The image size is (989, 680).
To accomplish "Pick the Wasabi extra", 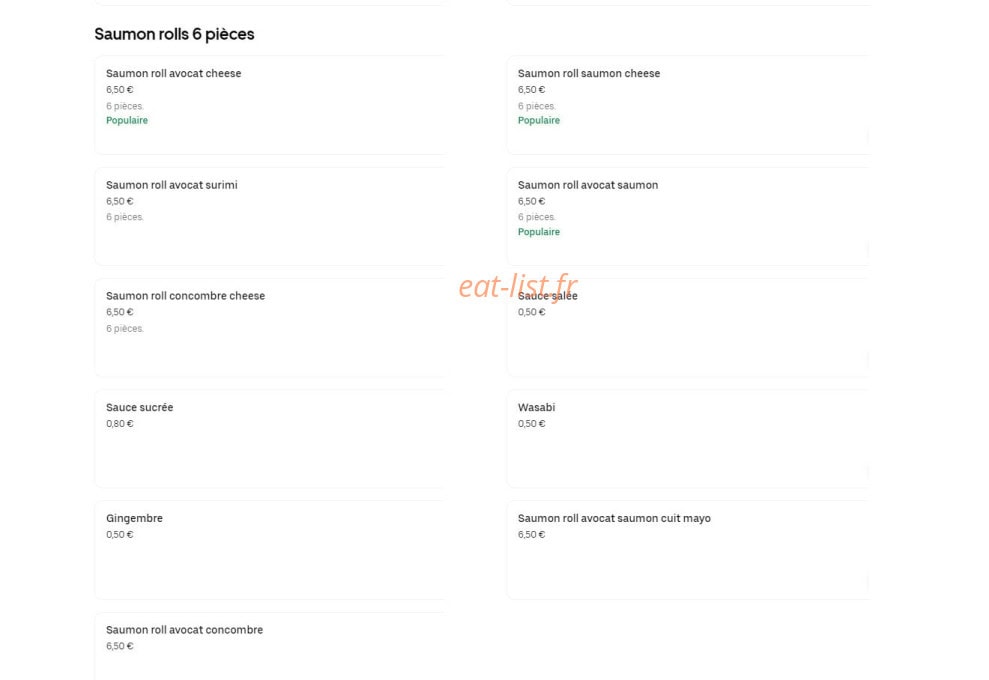I will tap(688, 439).
